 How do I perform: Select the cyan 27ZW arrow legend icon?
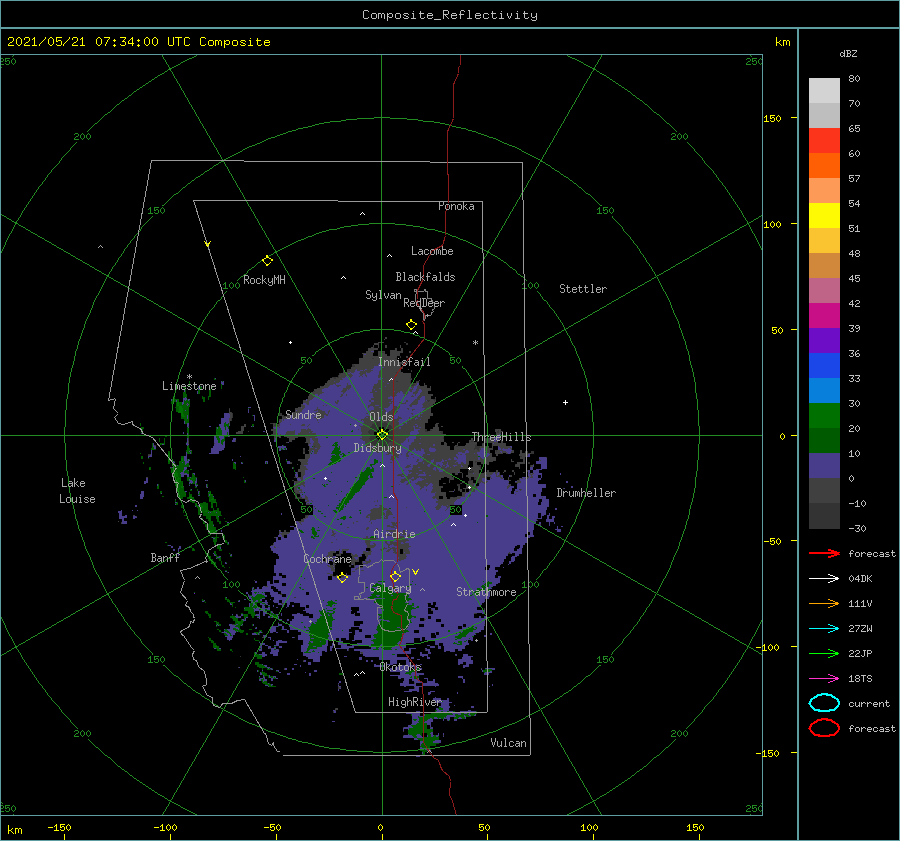(824, 629)
